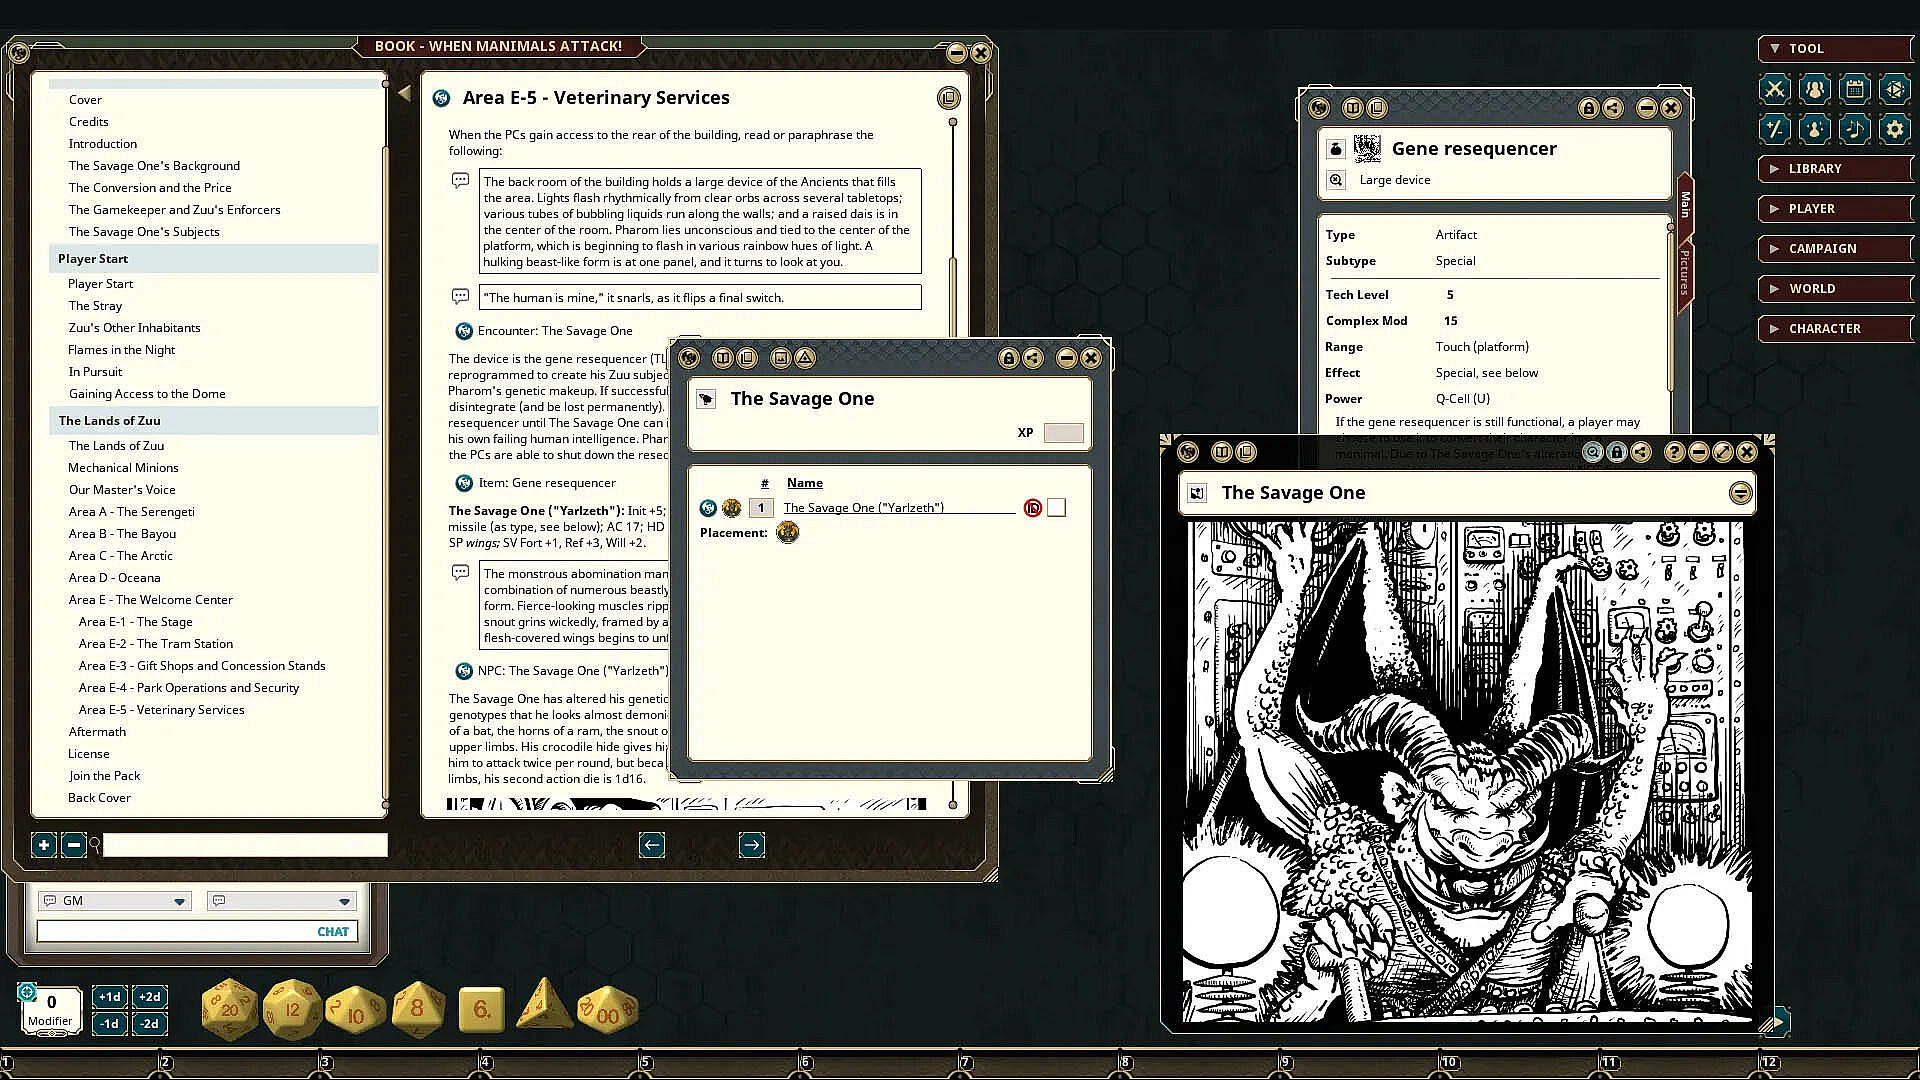Click the gear options tool icon
This screenshot has height=1080, width=1920.
click(x=1894, y=129)
